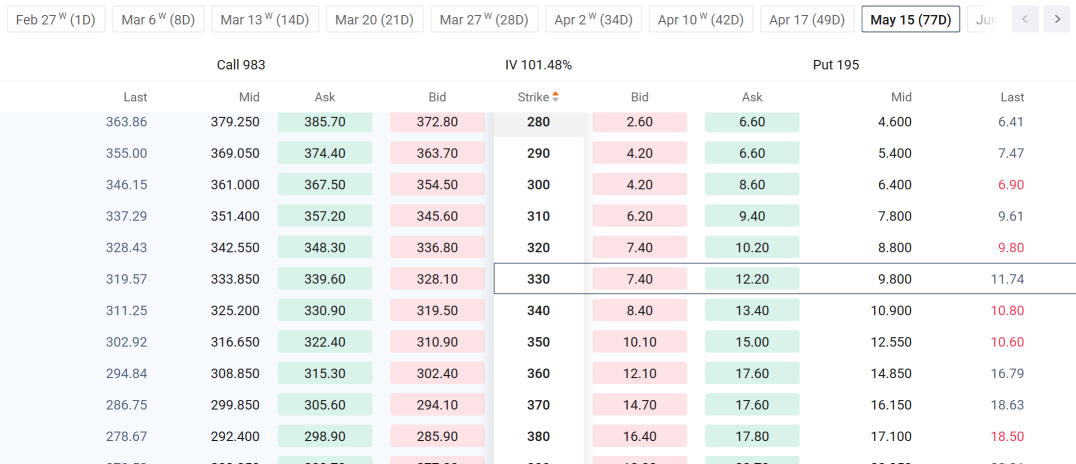The height and width of the screenshot is (464, 1076).
Task: Select the Mar 27 (28D) expiration tab
Action: [484, 19]
